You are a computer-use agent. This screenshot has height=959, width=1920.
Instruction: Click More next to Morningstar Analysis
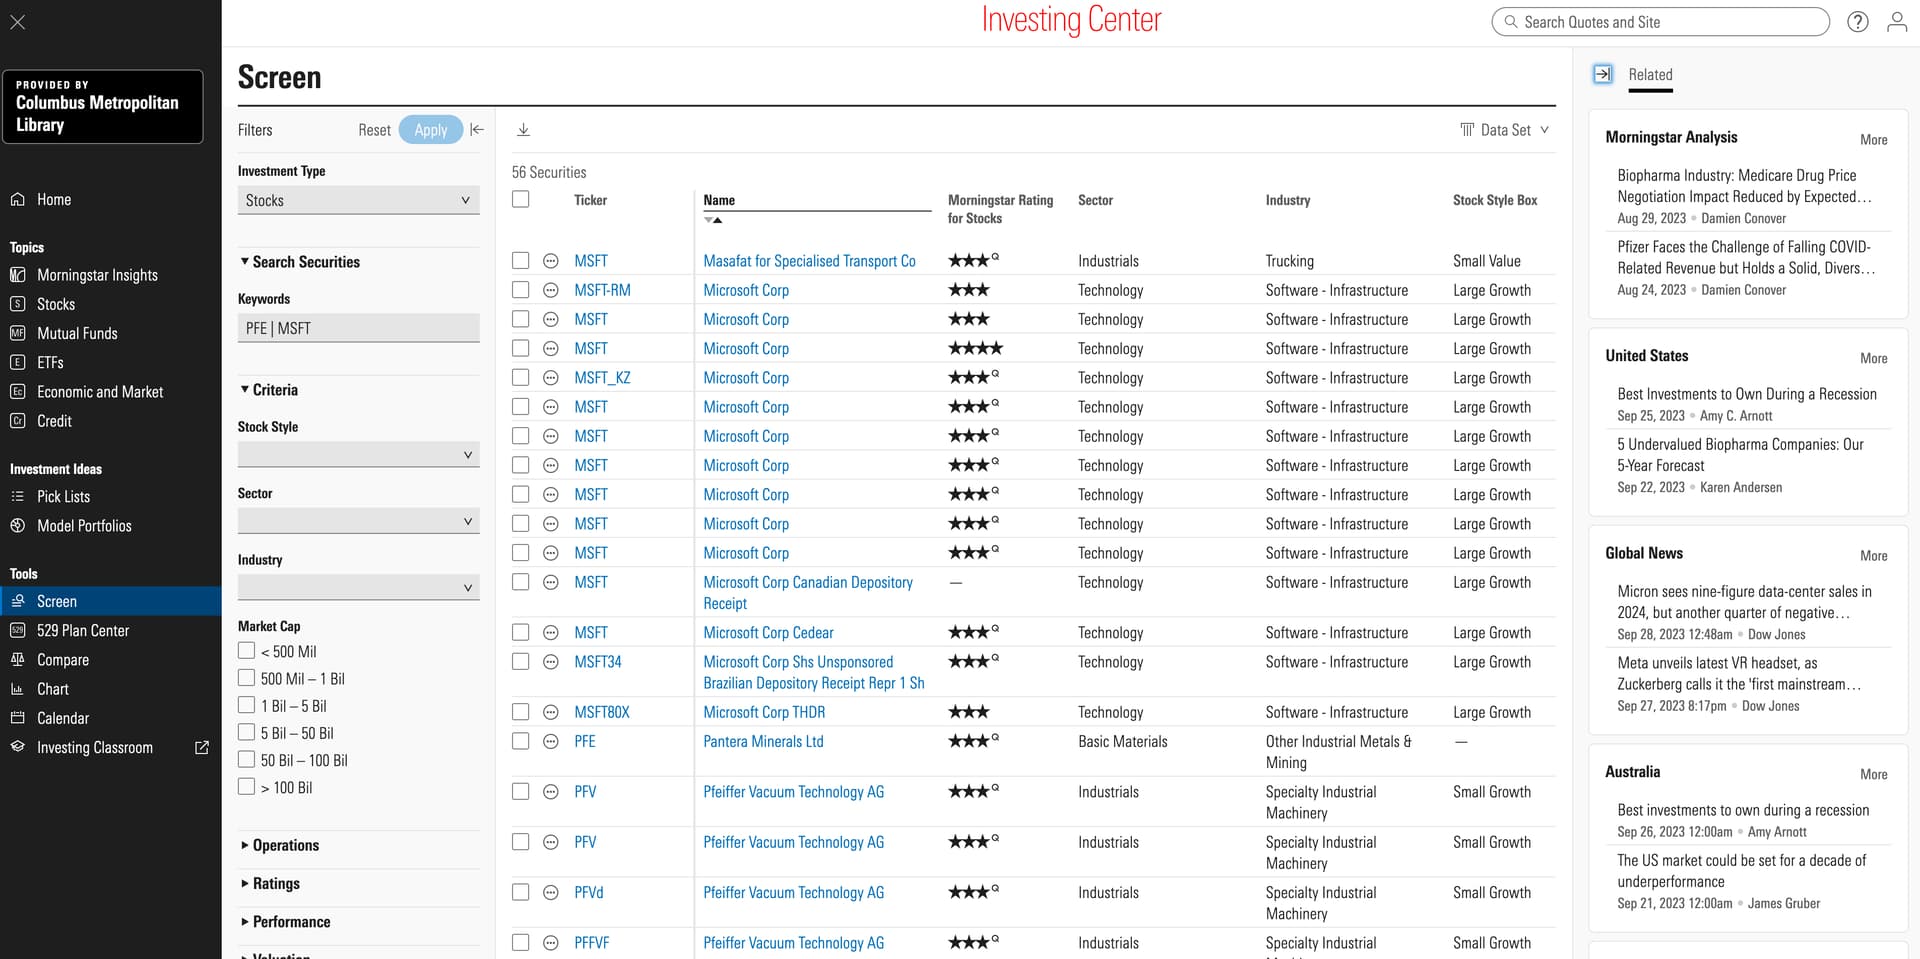click(x=1873, y=139)
